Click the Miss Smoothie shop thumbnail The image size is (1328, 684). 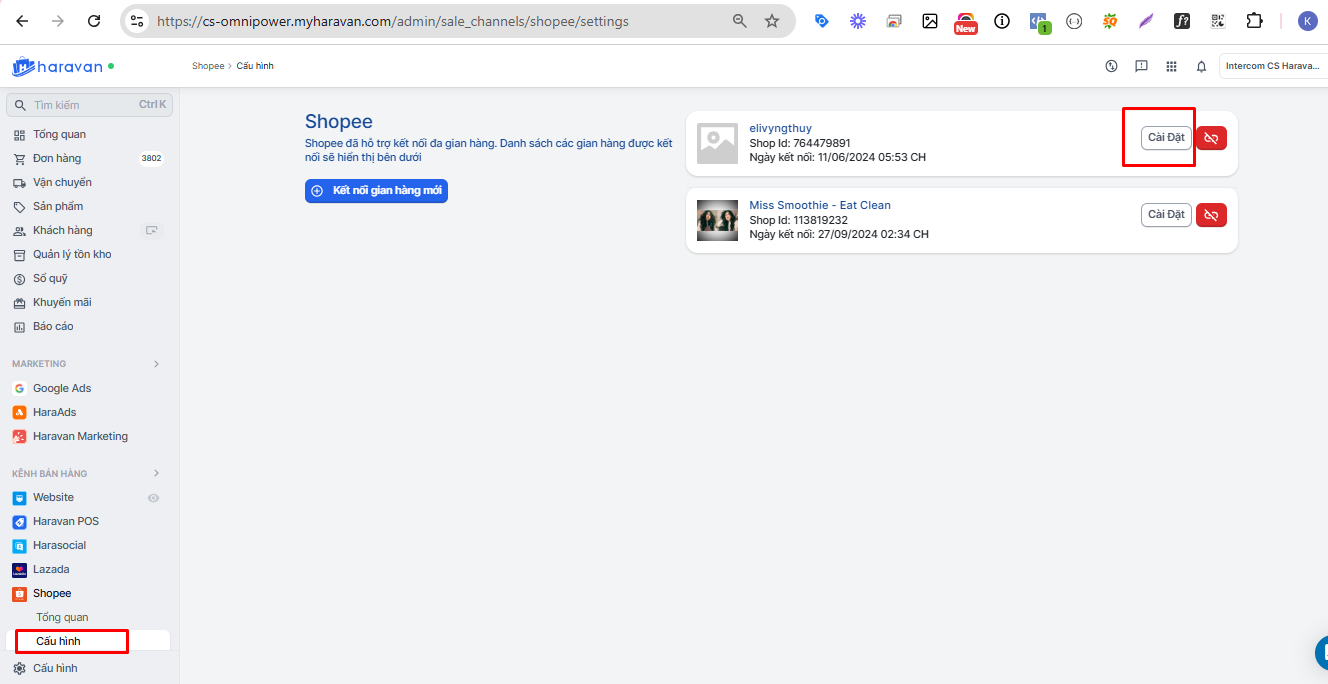coord(717,220)
